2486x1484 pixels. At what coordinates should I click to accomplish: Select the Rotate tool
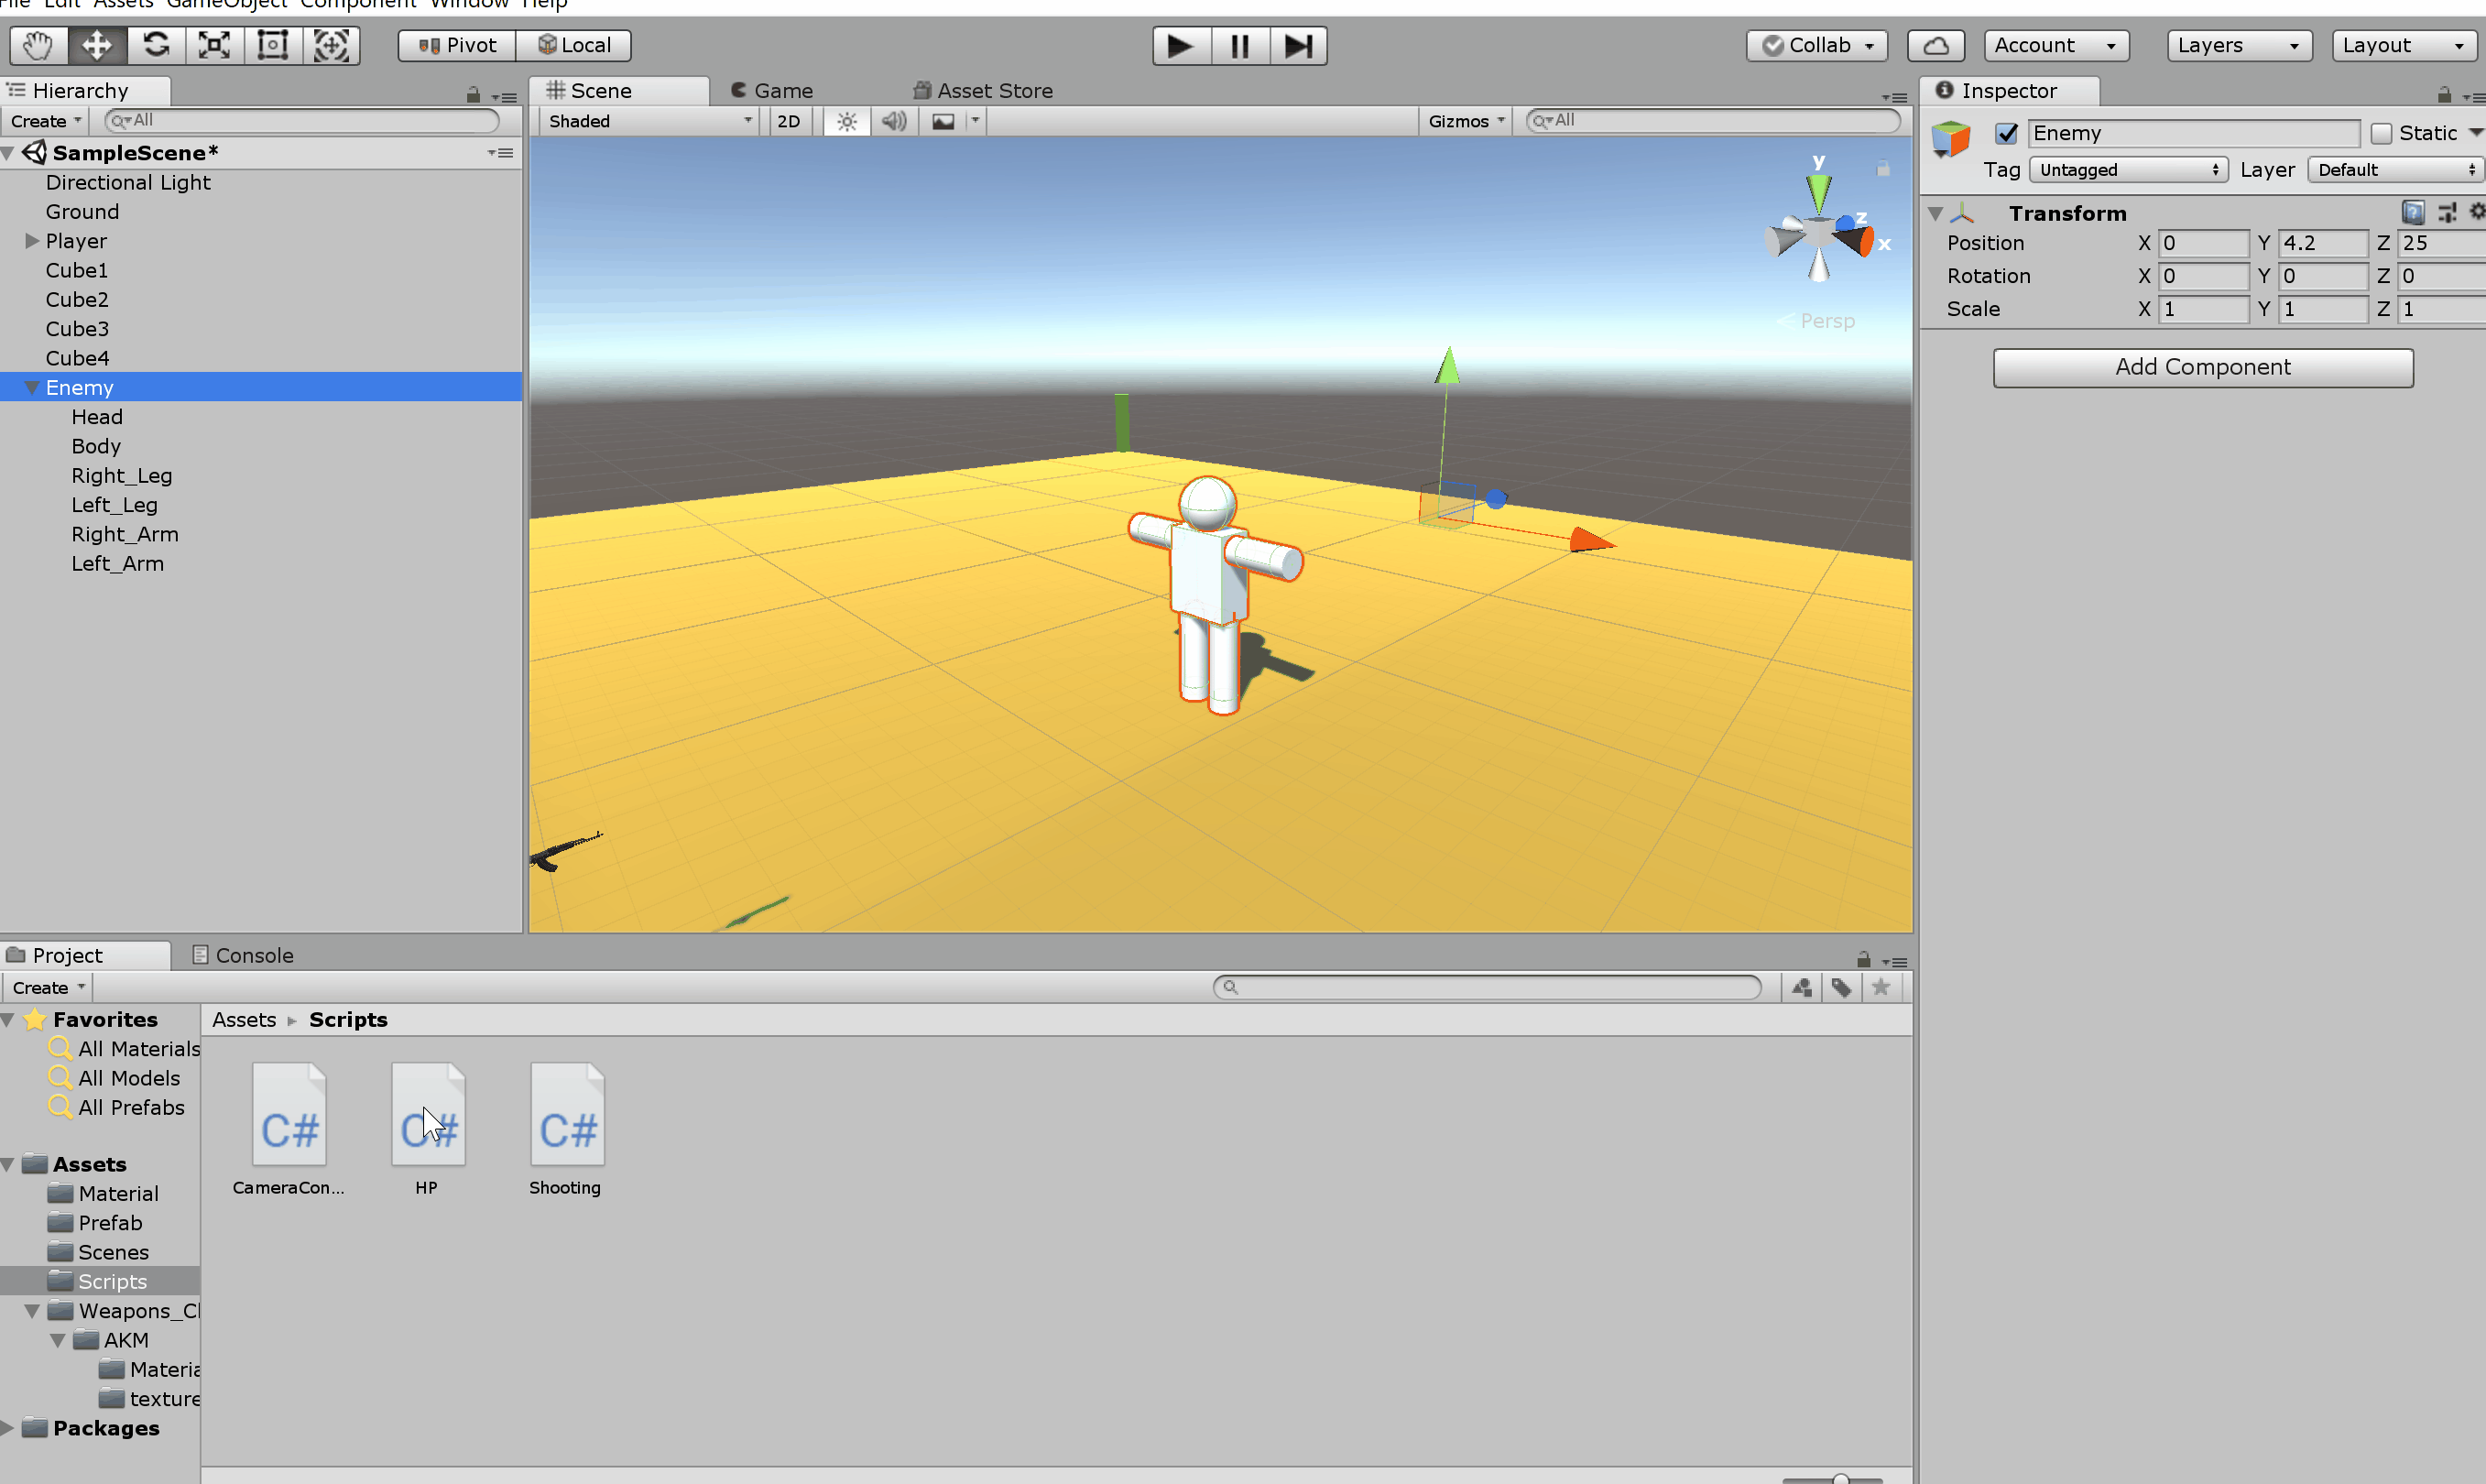coord(156,45)
